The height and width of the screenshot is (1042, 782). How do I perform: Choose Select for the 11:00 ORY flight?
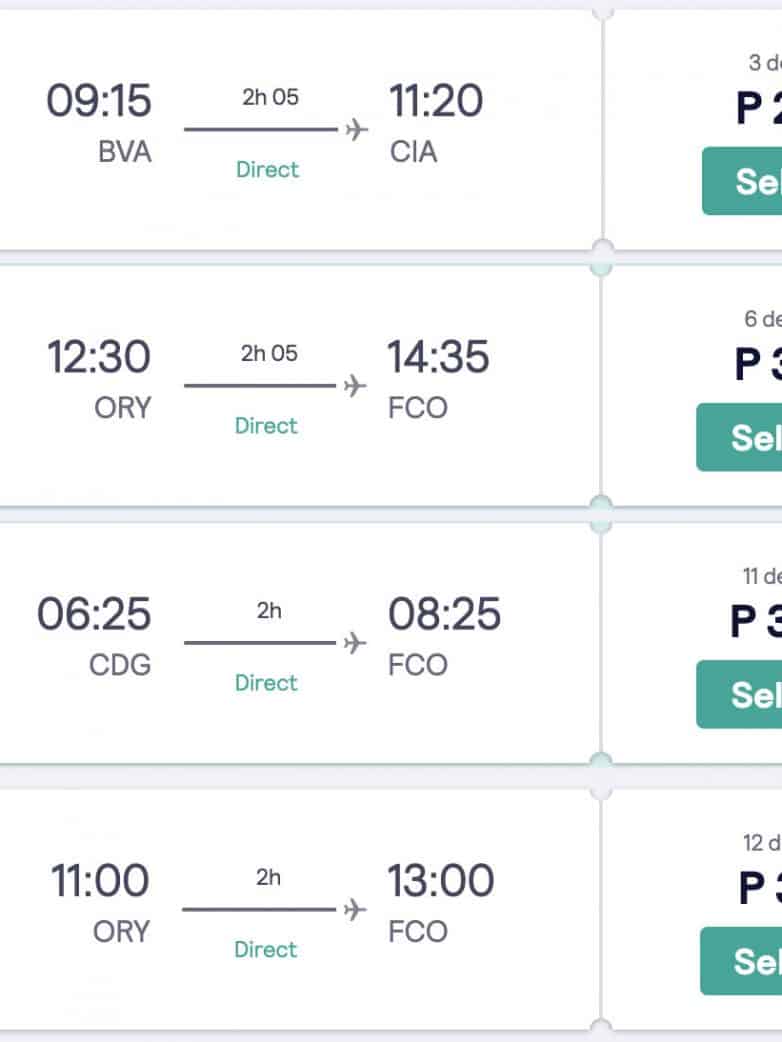tap(742, 961)
